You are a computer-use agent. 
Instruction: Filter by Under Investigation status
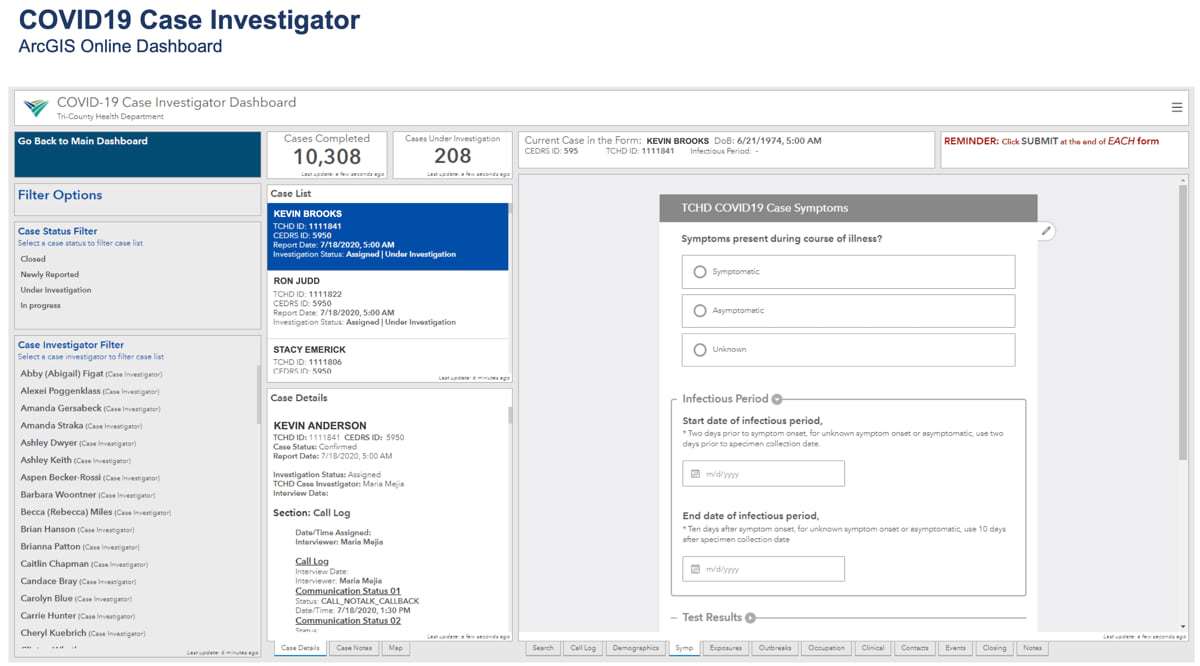[x=56, y=290]
